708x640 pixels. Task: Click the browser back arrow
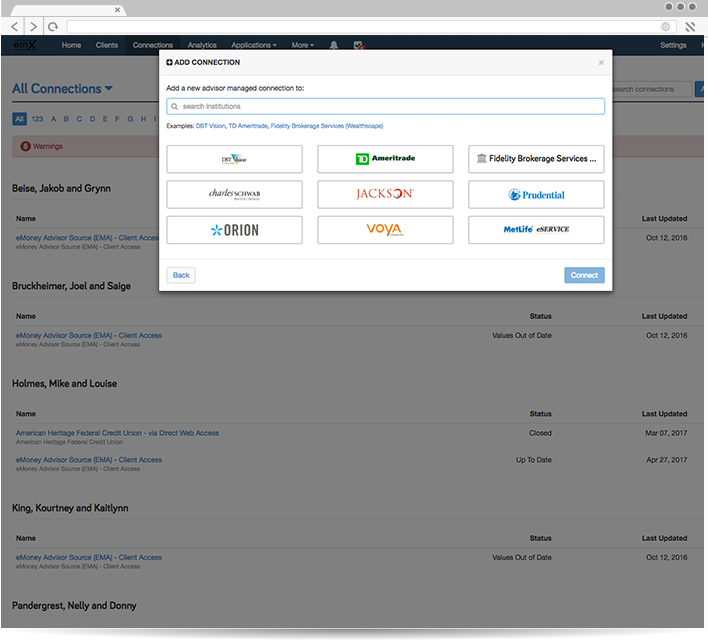[x=14, y=27]
